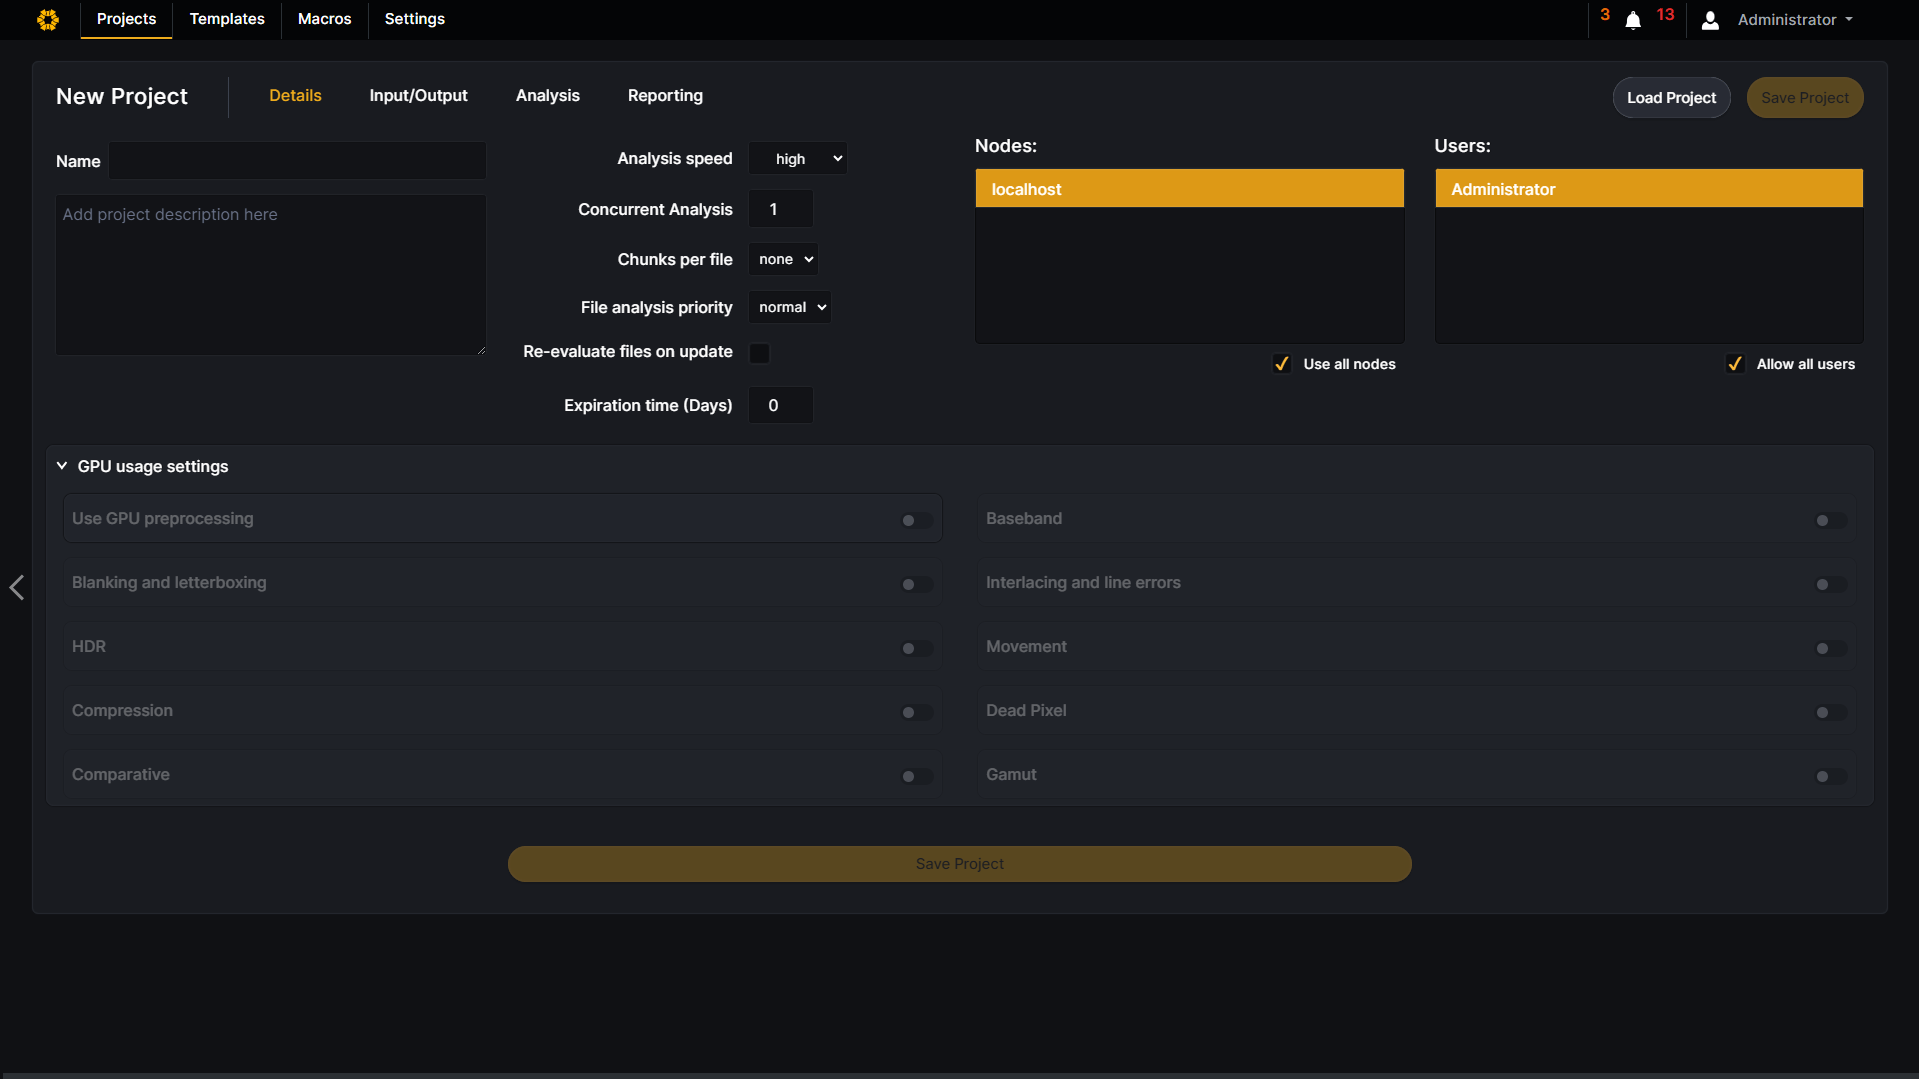Switch to the Input/Output tab
The width and height of the screenshot is (1919, 1079).
418,95
